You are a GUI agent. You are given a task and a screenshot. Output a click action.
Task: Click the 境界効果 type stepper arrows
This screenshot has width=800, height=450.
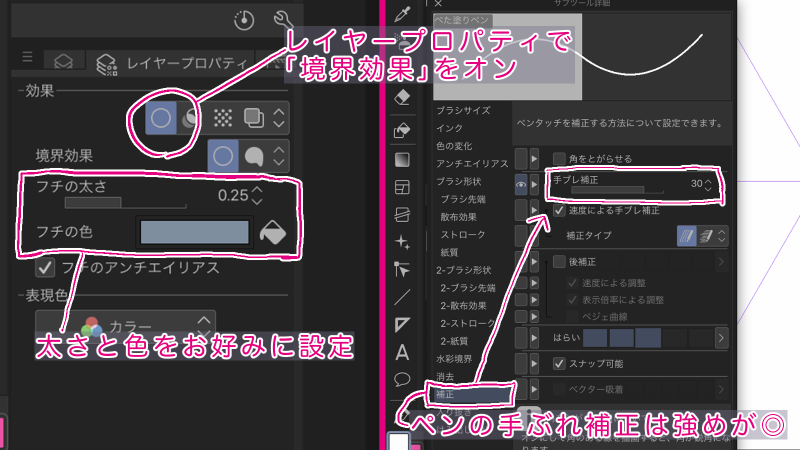(x=279, y=156)
